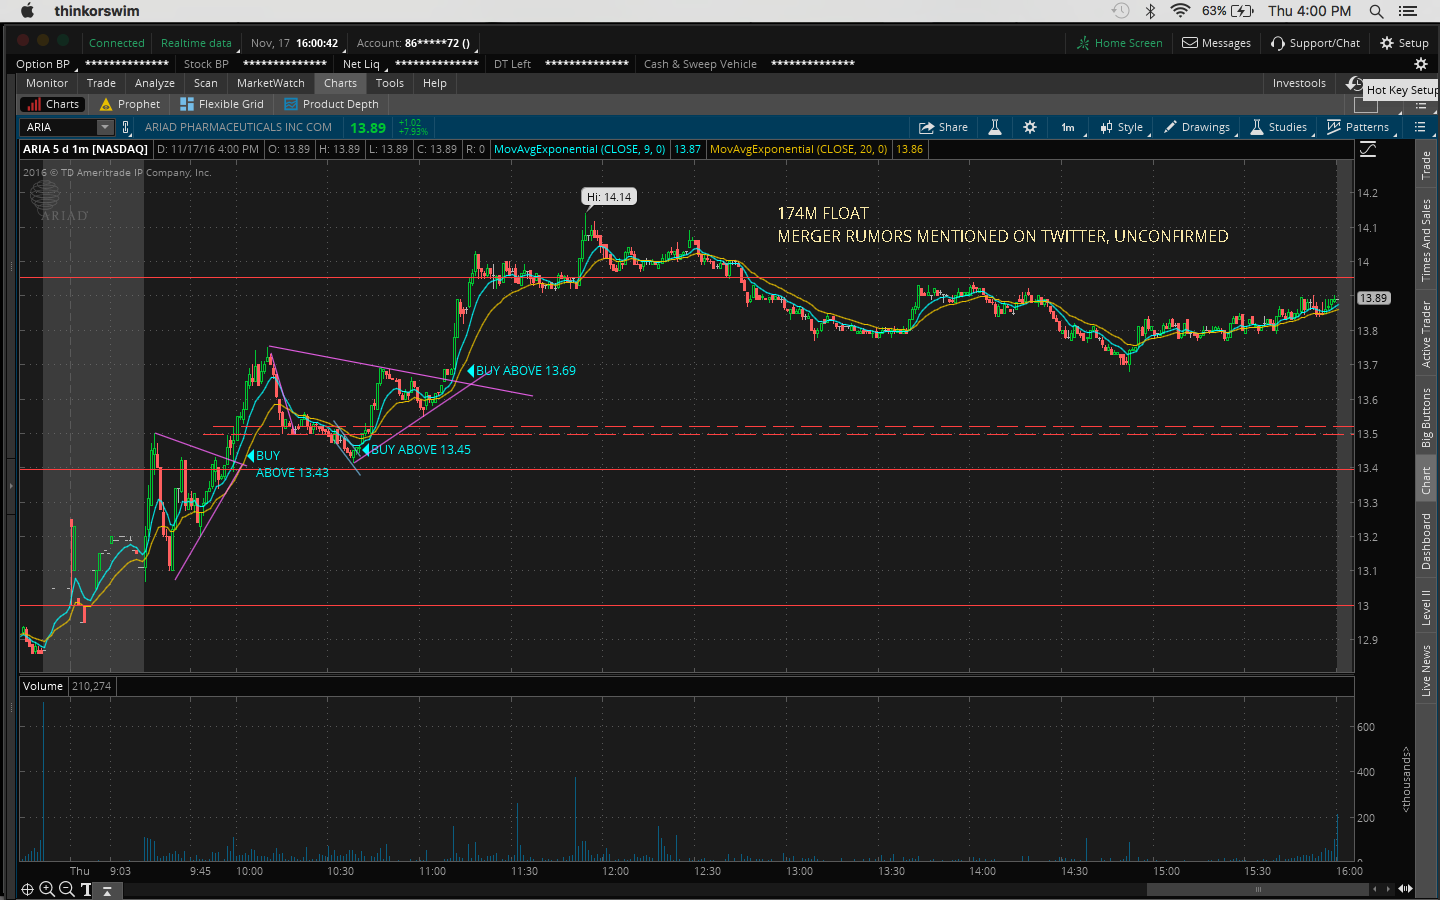Click the Share chart button
This screenshot has width=1440, height=900.
[x=943, y=127]
